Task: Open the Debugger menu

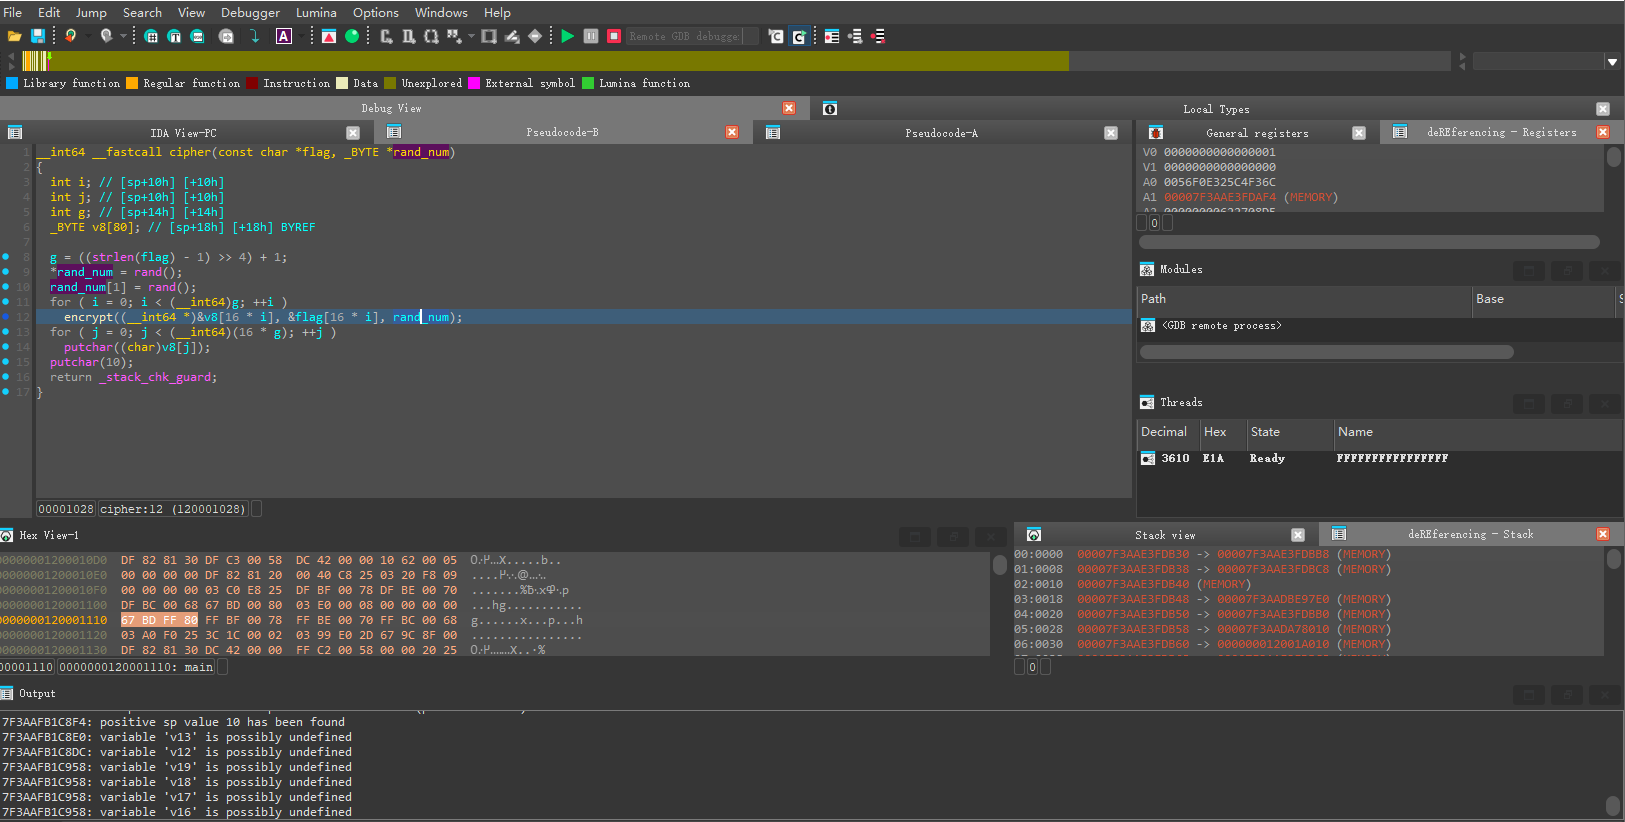Action: point(250,12)
